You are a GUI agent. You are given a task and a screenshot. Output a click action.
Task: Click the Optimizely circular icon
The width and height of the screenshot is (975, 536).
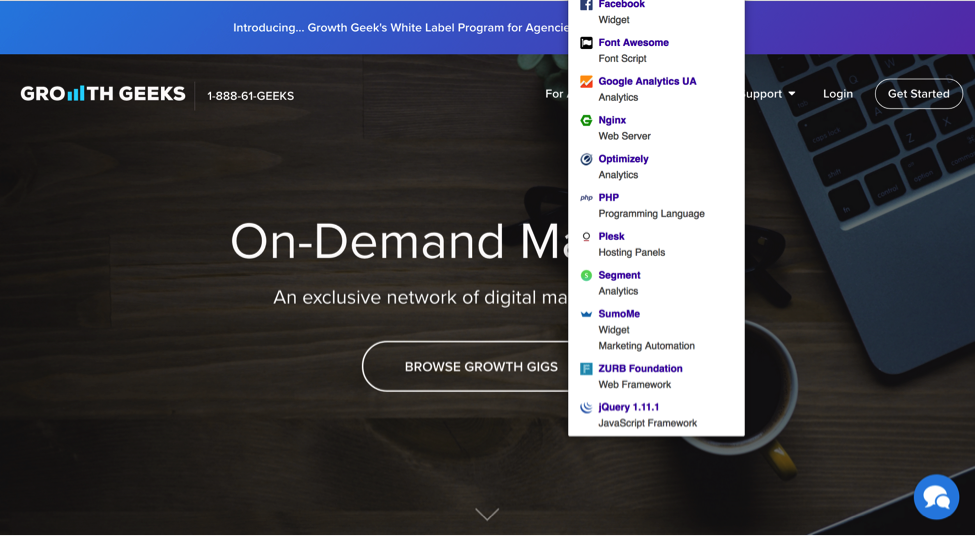tap(586, 159)
